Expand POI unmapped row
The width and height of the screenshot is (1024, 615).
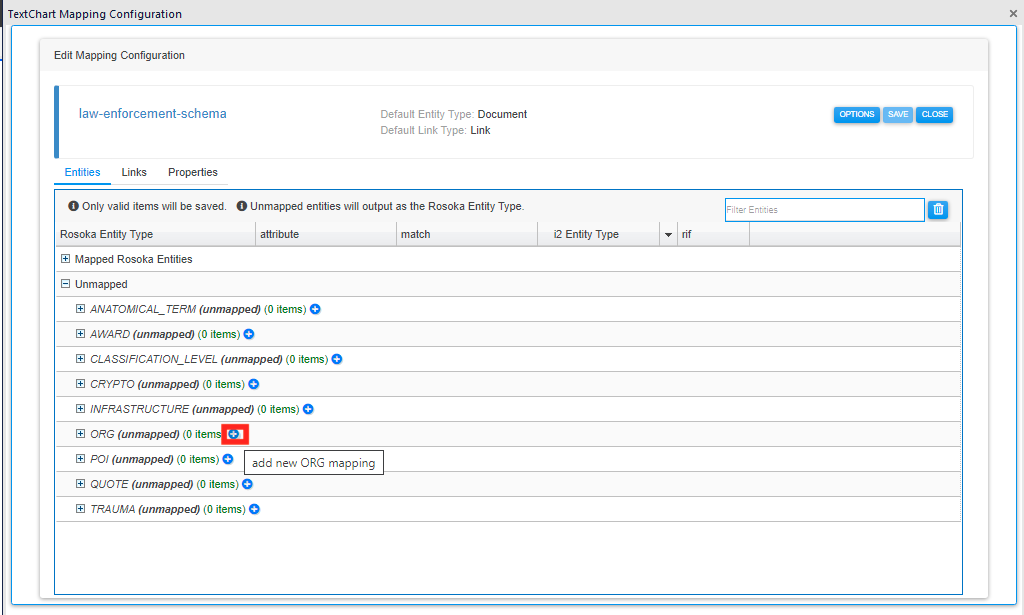coord(80,459)
